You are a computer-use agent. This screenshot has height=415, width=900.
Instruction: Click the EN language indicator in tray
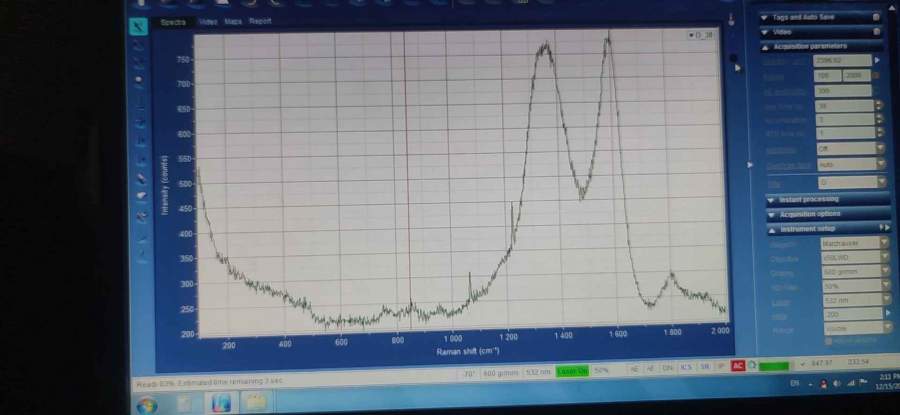[x=795, y=383]
